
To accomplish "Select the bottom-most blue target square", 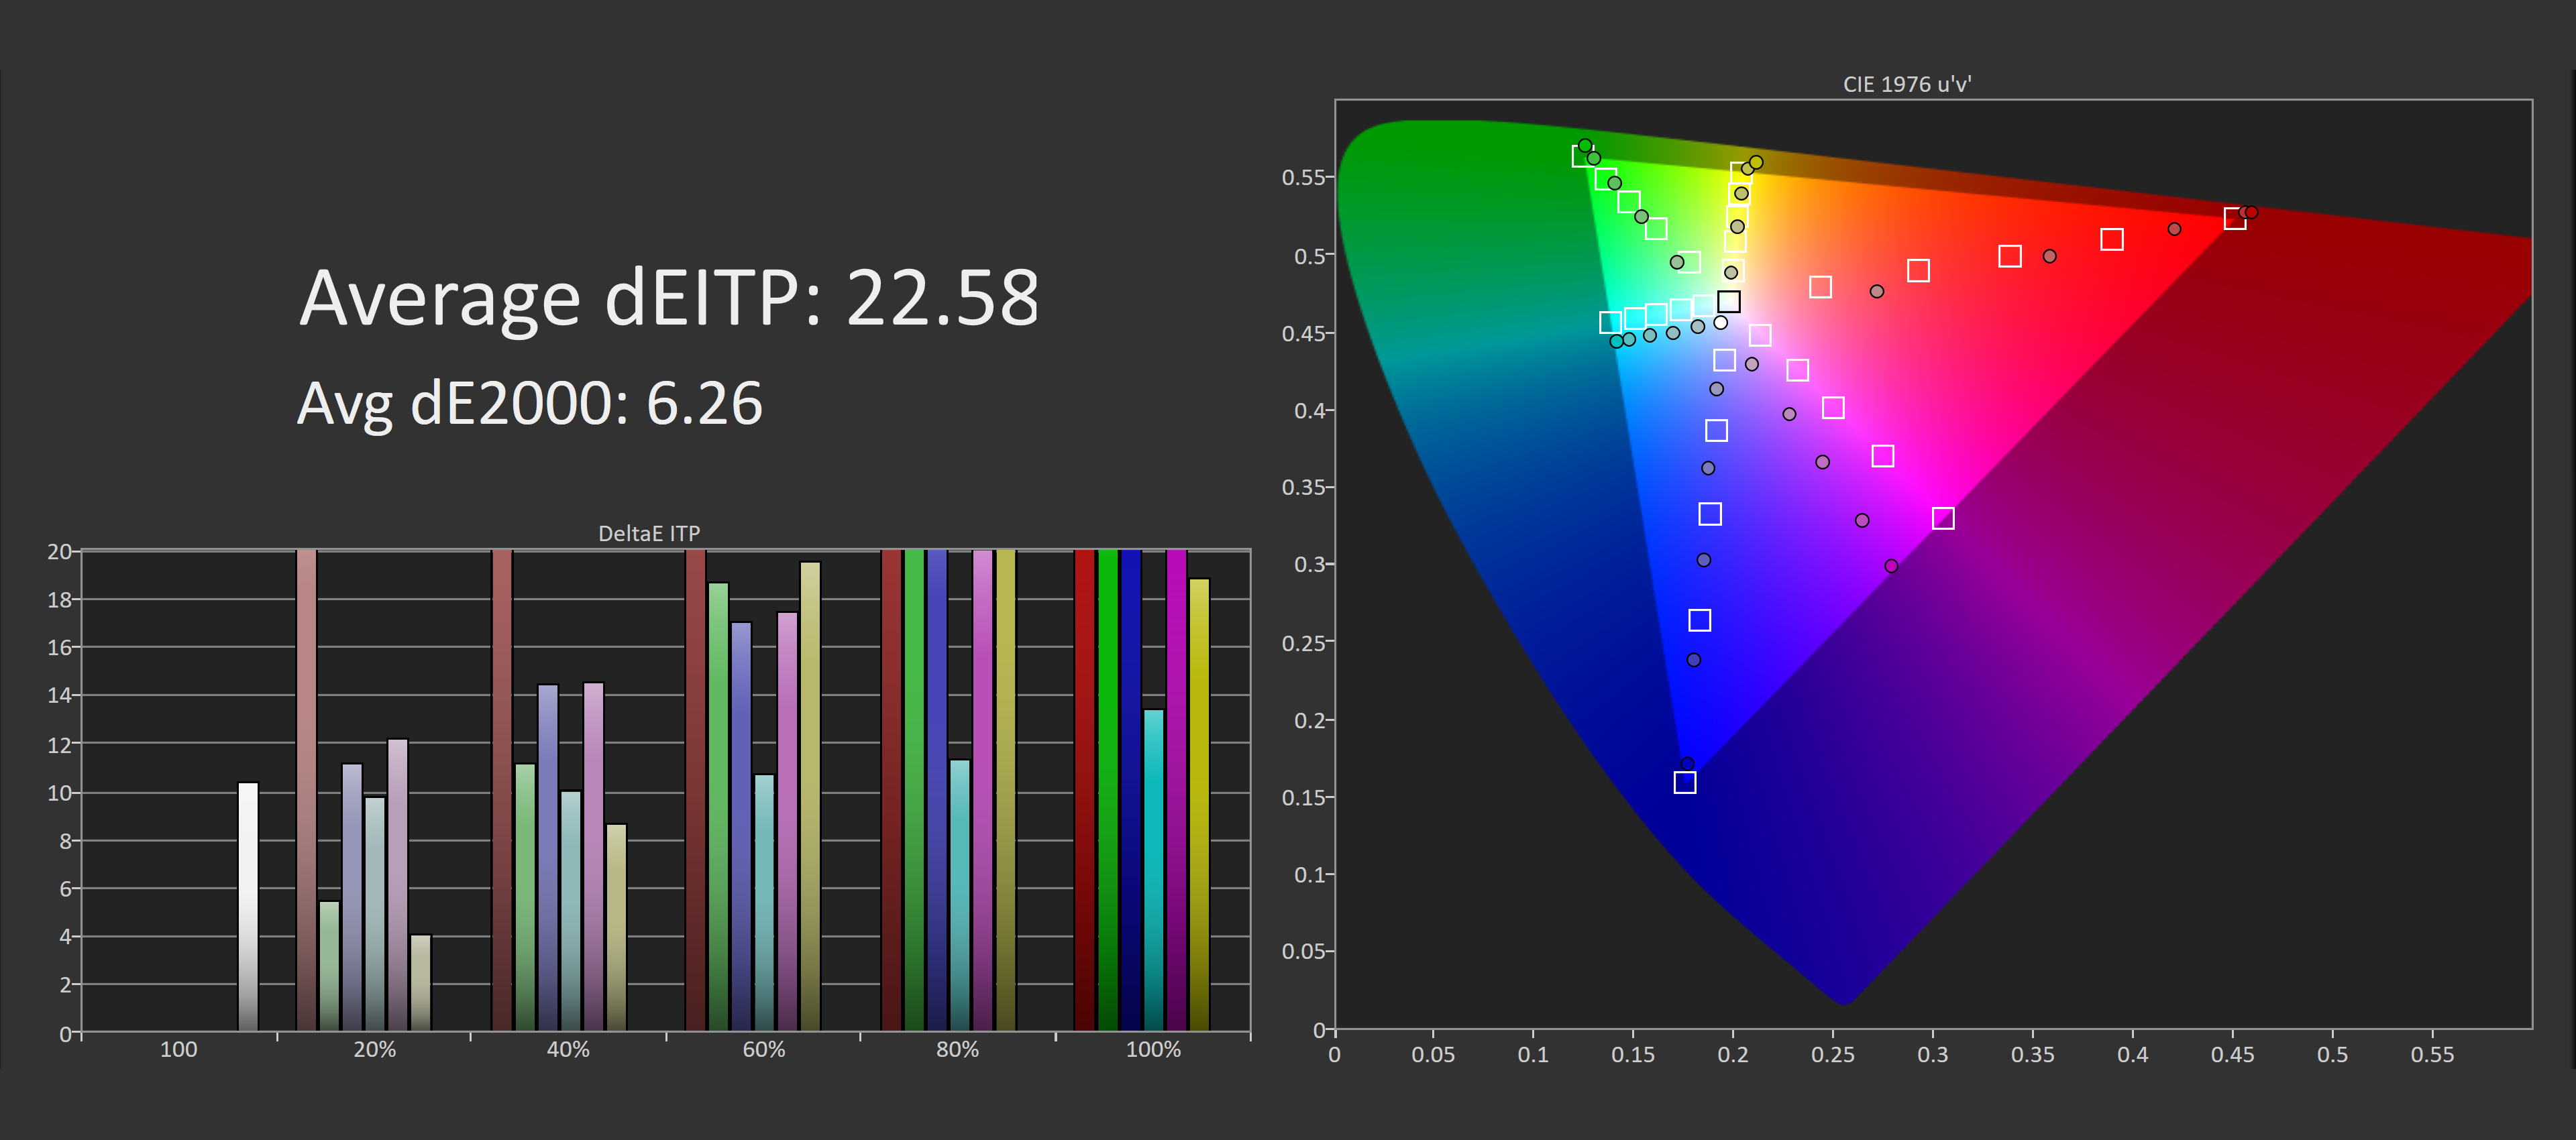I will coord(1685,782).
